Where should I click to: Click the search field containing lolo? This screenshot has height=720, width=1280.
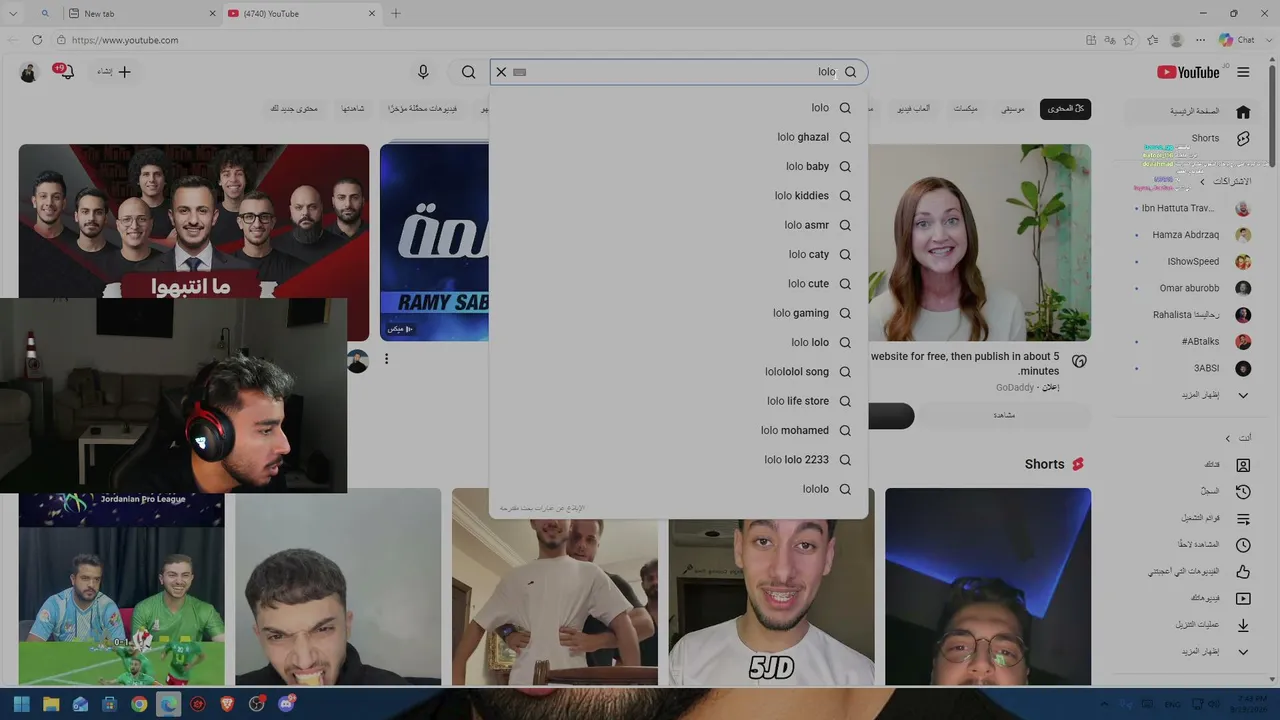678,72
